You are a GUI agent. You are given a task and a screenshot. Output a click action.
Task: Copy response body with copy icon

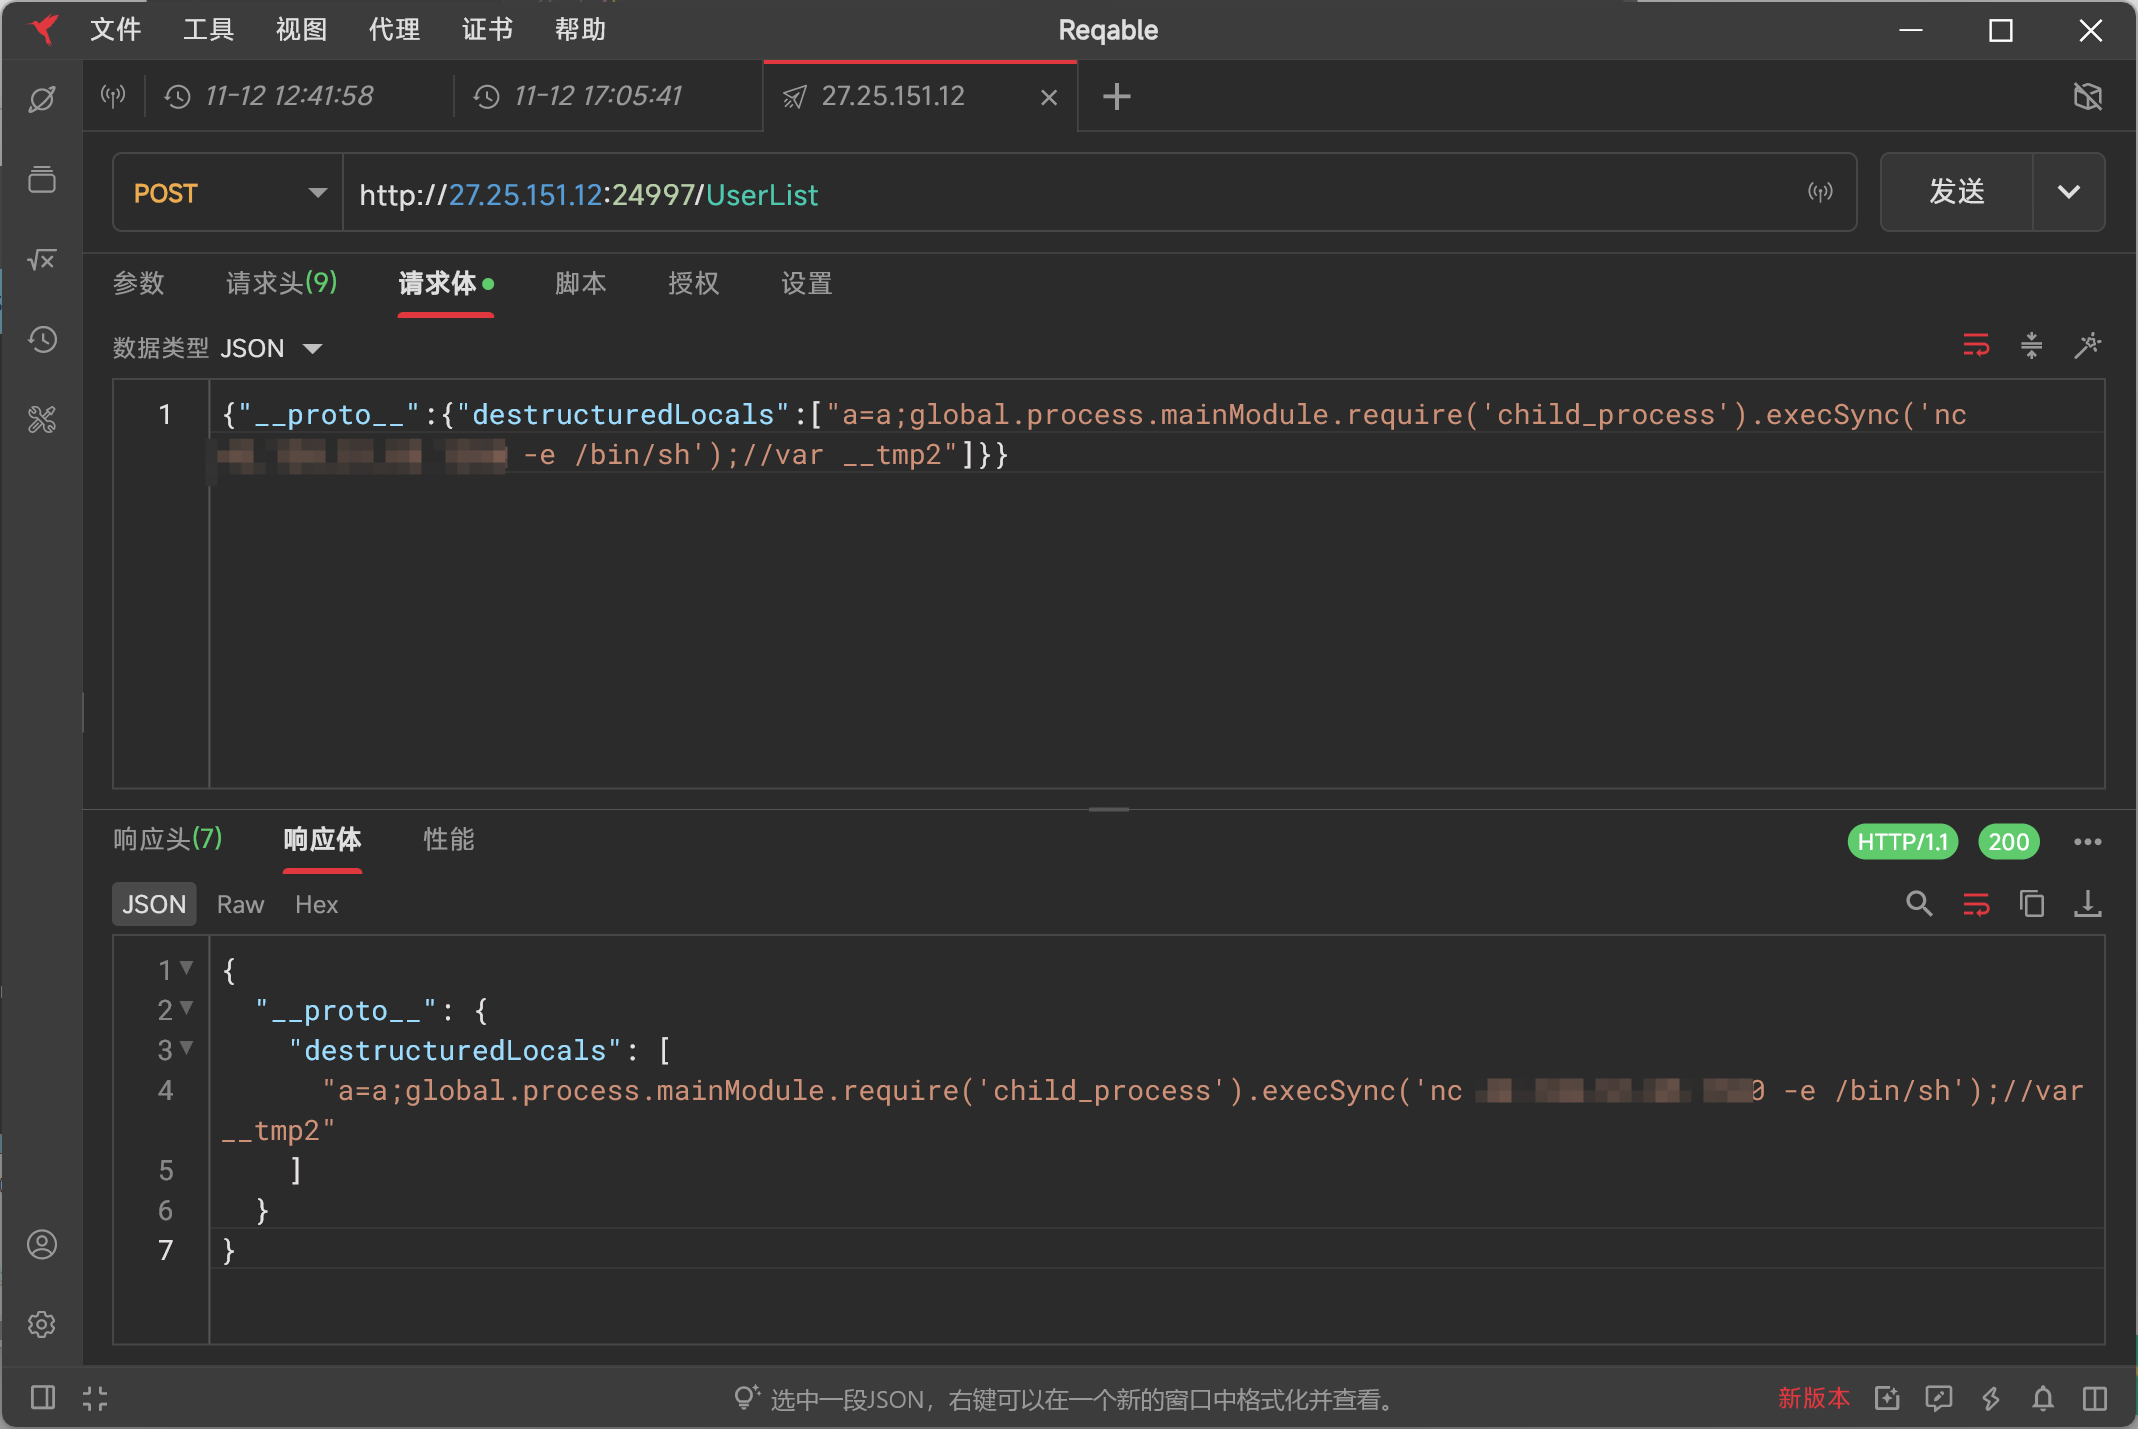click(x=2031, y=904)
